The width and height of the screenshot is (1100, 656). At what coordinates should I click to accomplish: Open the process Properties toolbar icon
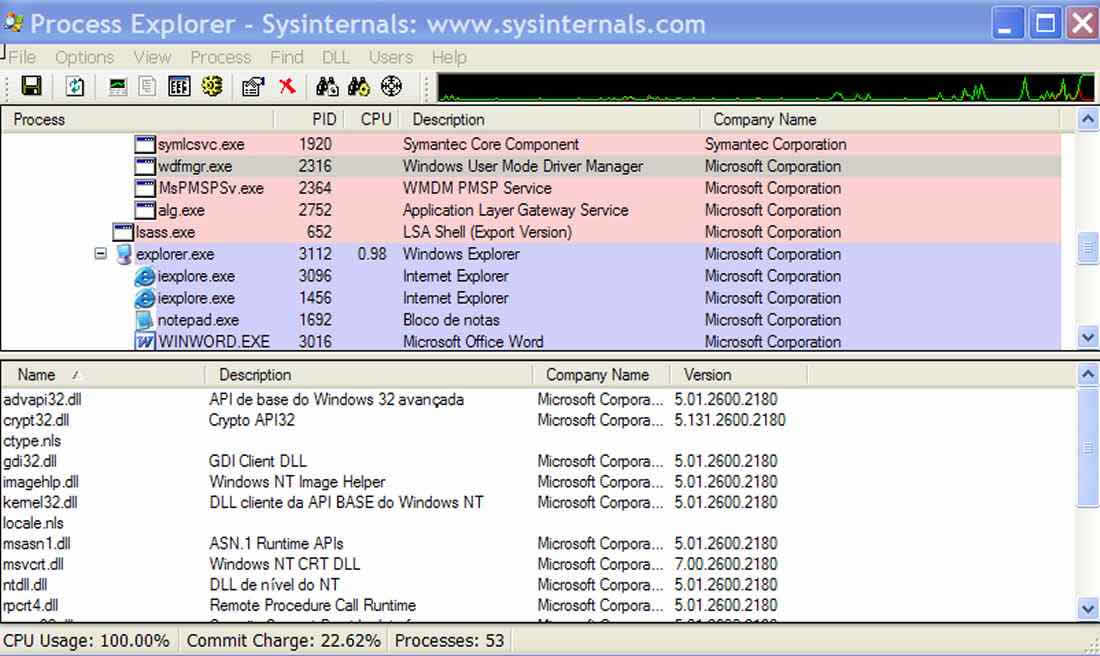tap(253, 86)
